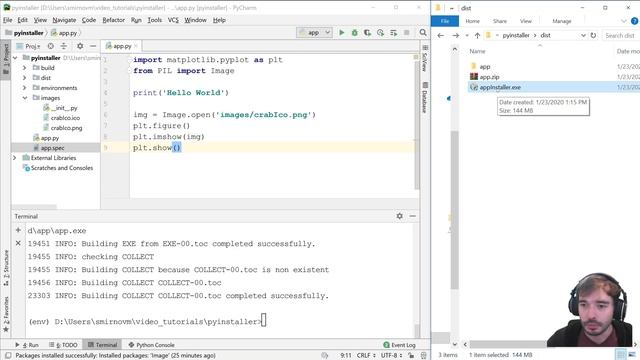Screen dimensions: 640x360
Task: Open the Explorer Share tab
Action: click(500, 21)
